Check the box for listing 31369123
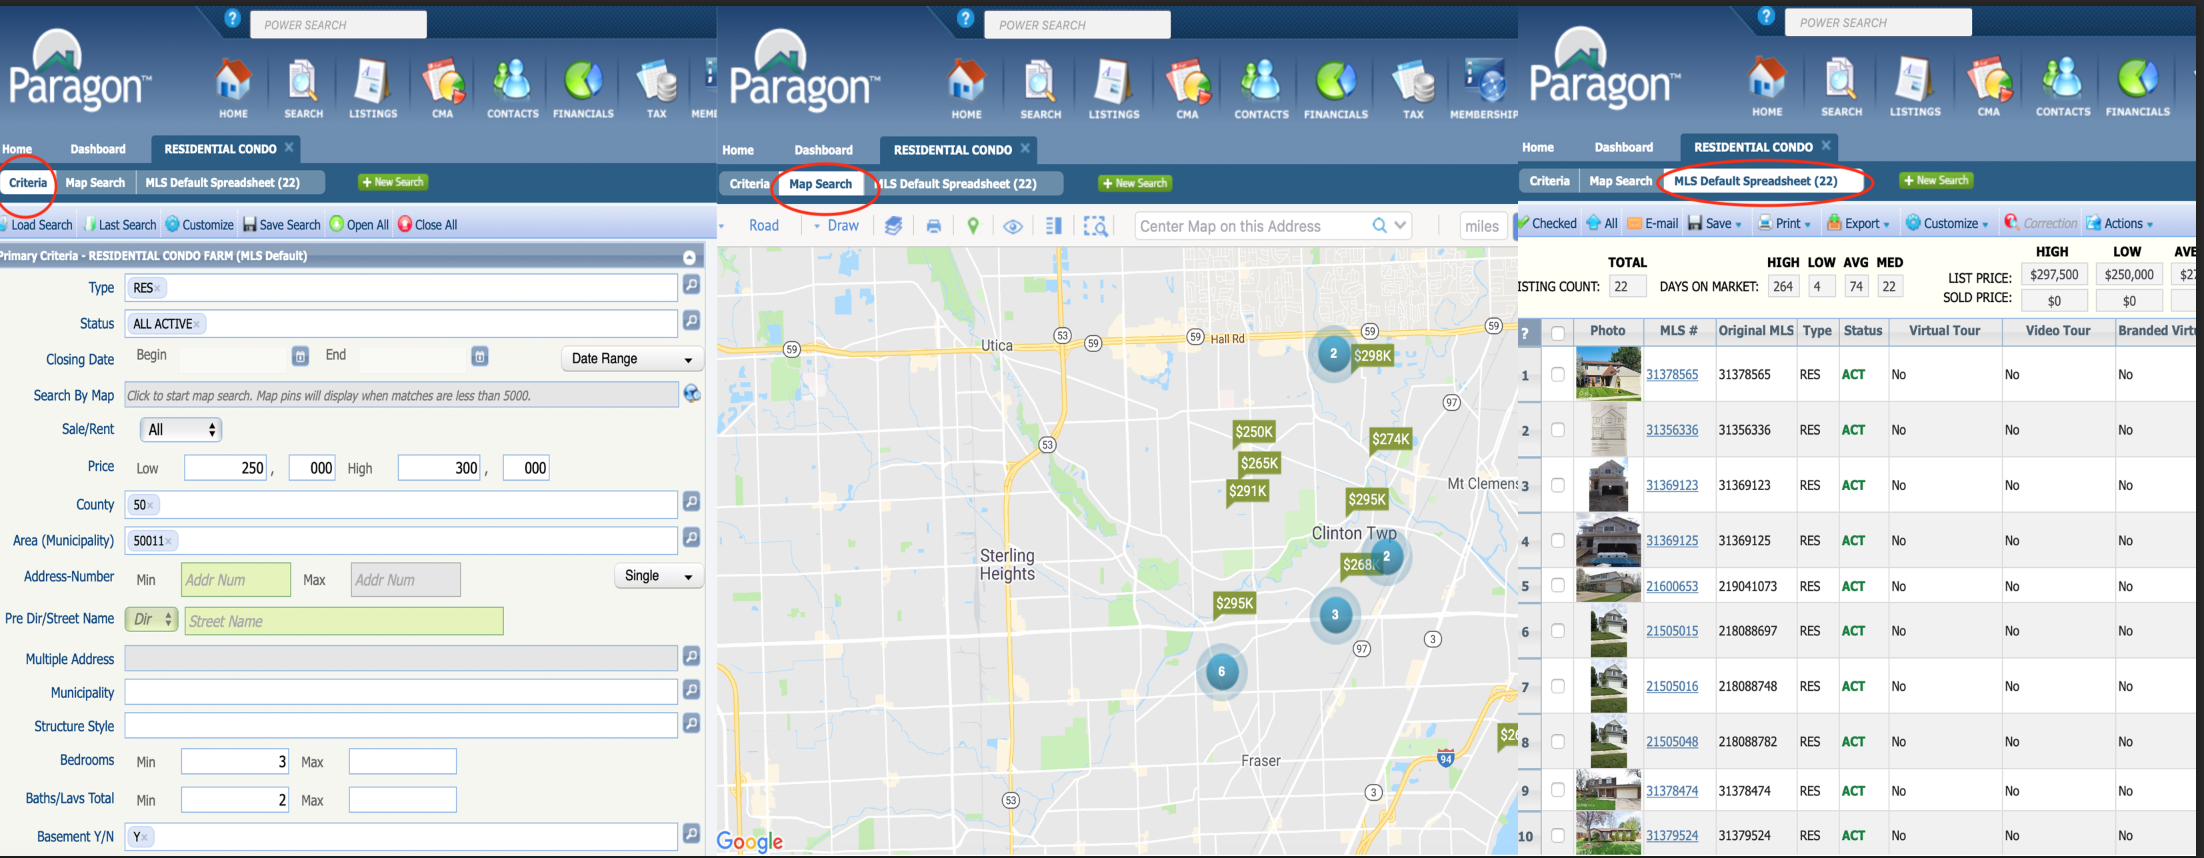 coord(1557,485)
